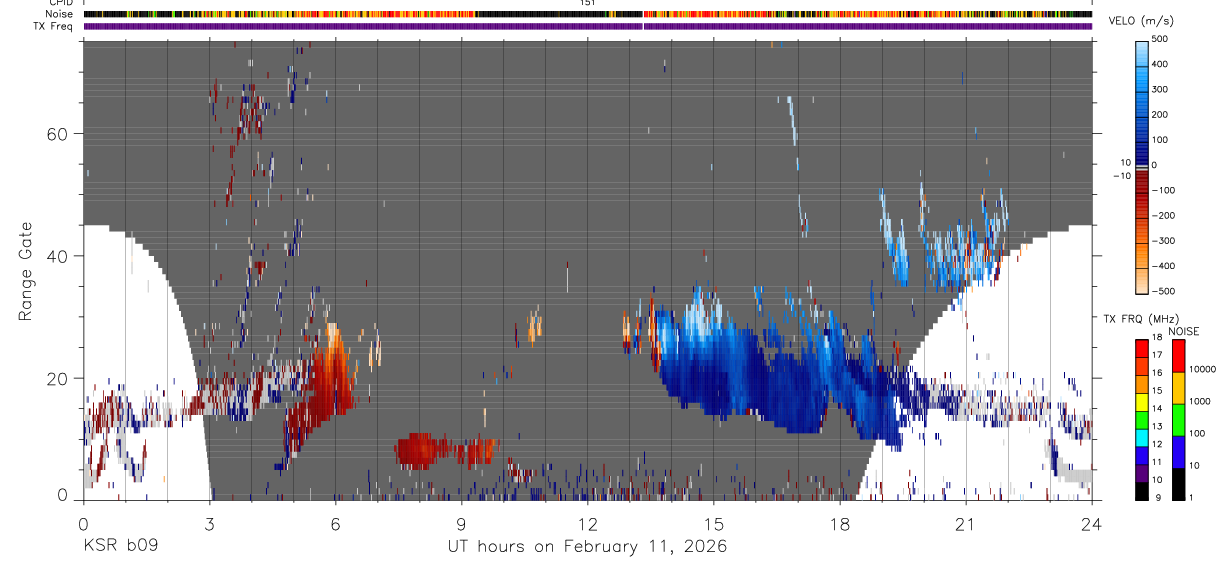Click the x-axis tick label '3'
The height and width of the screenshot is (567, 1228).
point(209,524)
